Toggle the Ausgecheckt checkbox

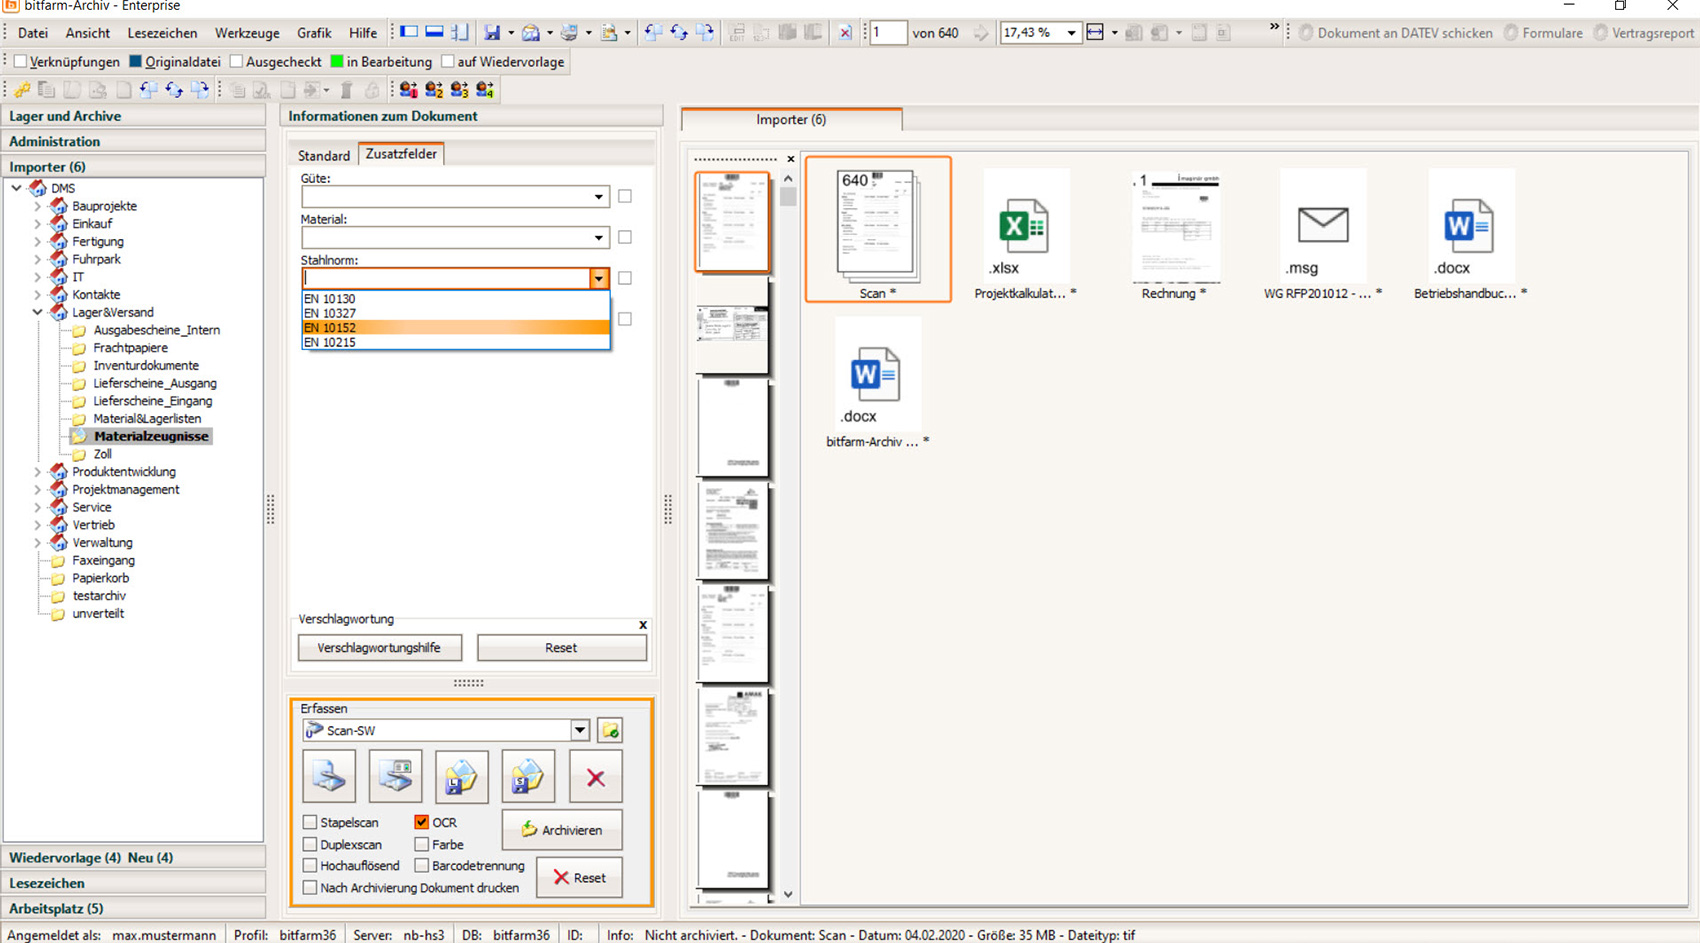pyautogui.click(x=236, y=62)
